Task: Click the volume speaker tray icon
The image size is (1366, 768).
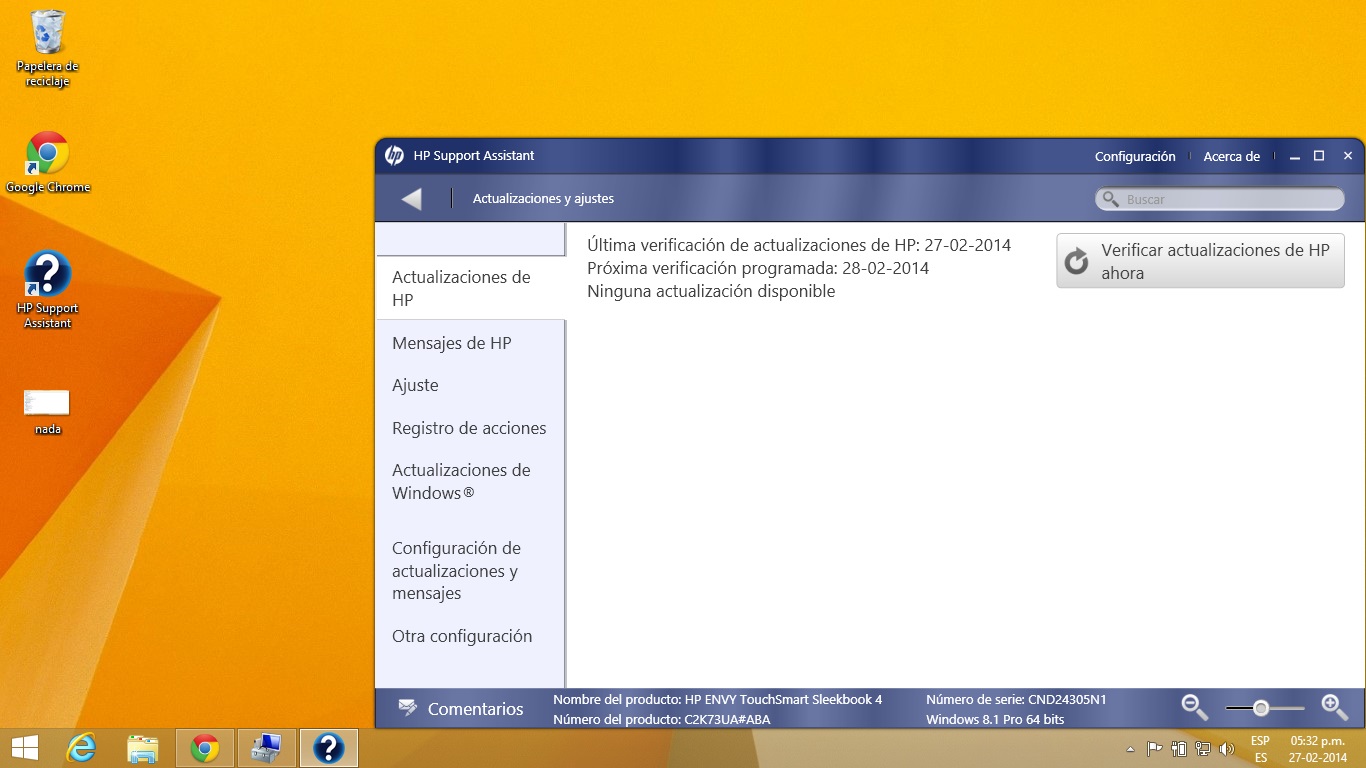Action: pyautogui.click(x=1227, y=748)
